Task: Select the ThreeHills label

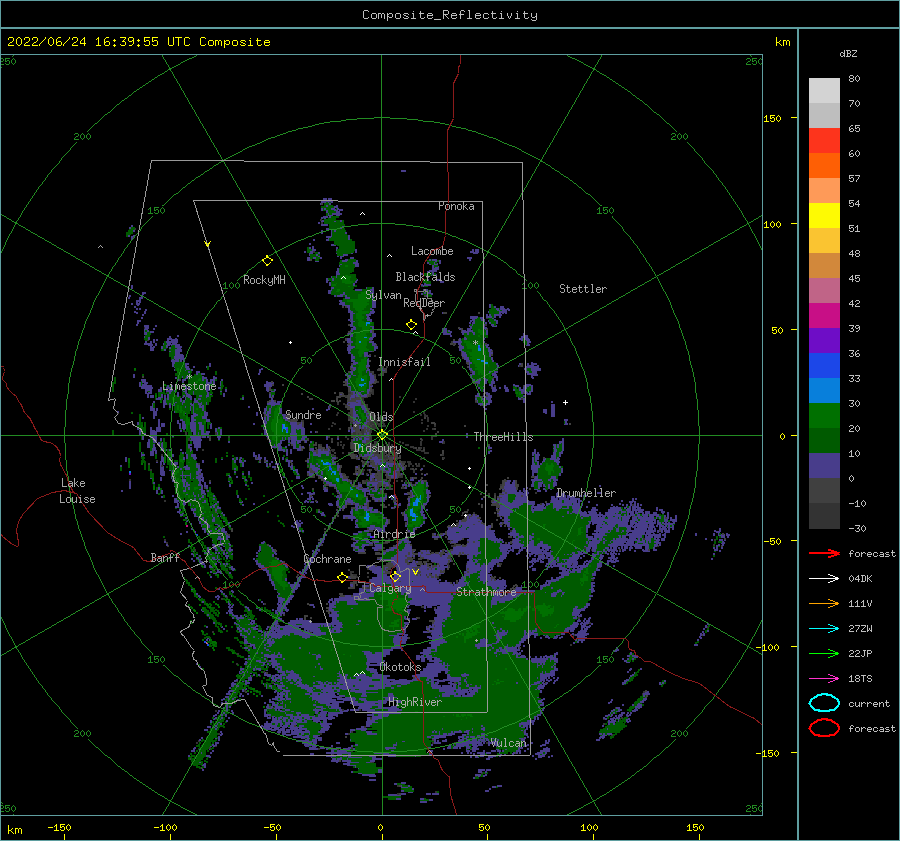Action: 503,437
